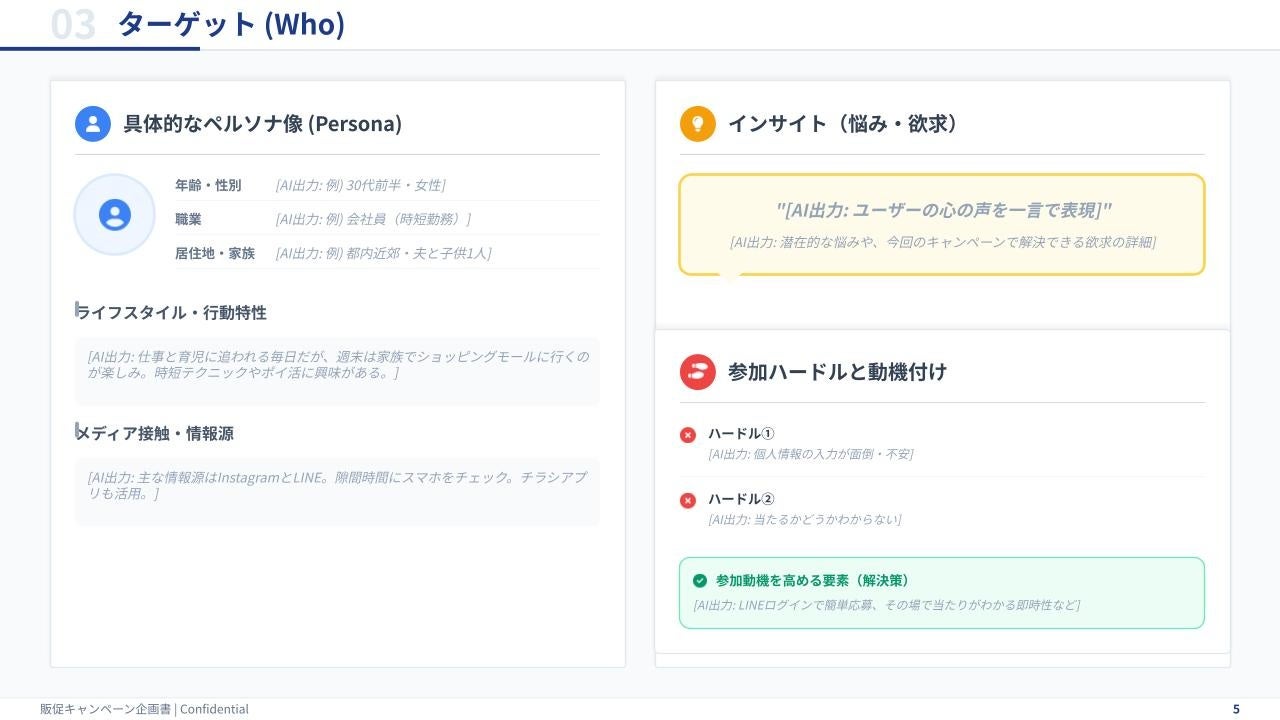The height and width of the screenshot is (720, 1280).
Task: Click the 具体的なペルソナ像 (Persona) heading
Action: 262,124
